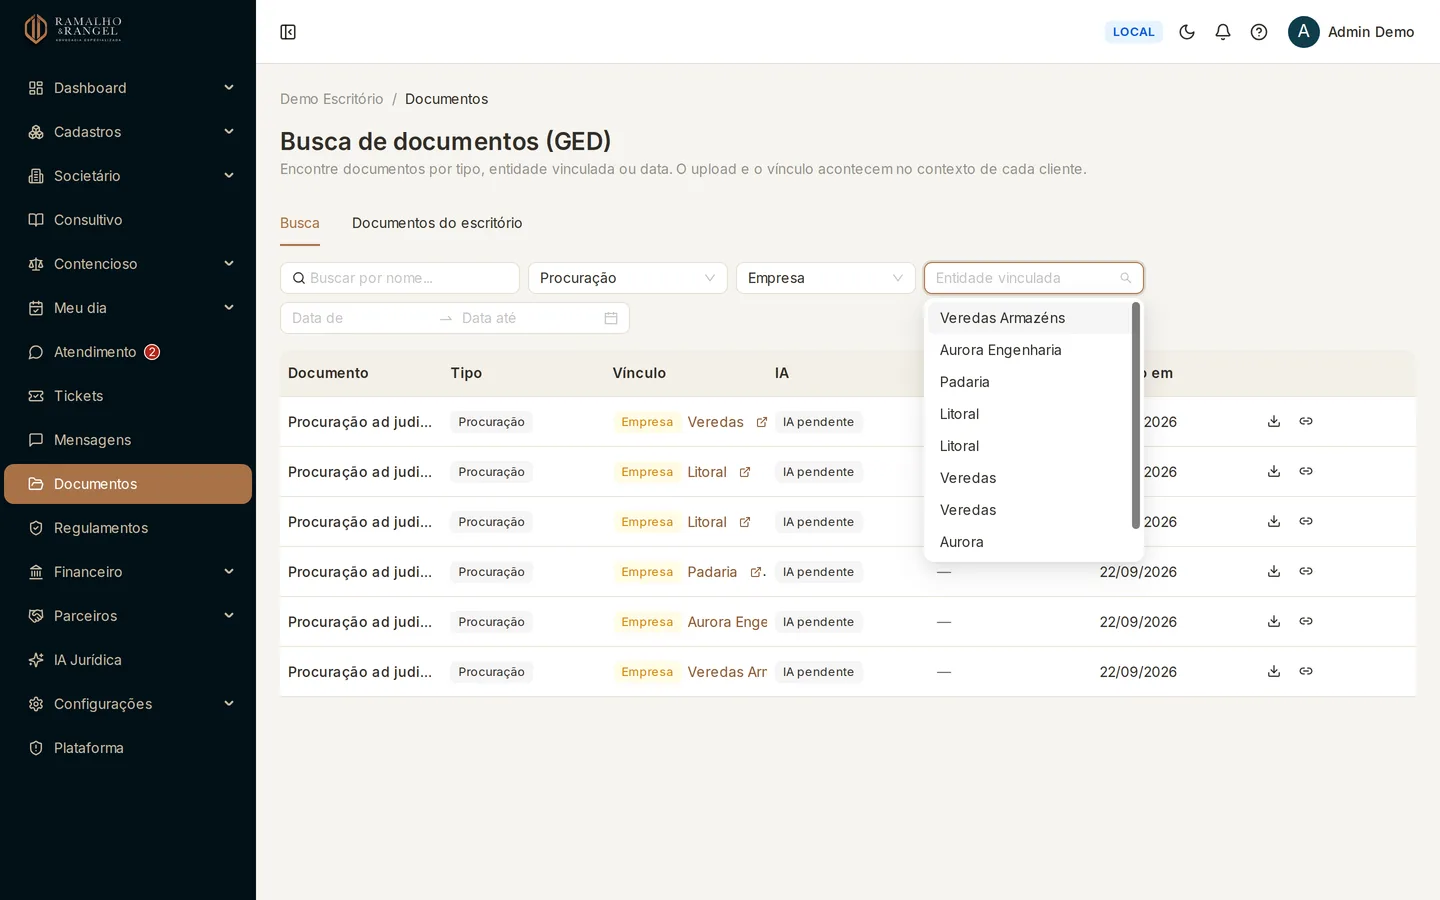Select Padaria from the dropdown list
Screen dimensions: 1440x900
point(1030,382)
